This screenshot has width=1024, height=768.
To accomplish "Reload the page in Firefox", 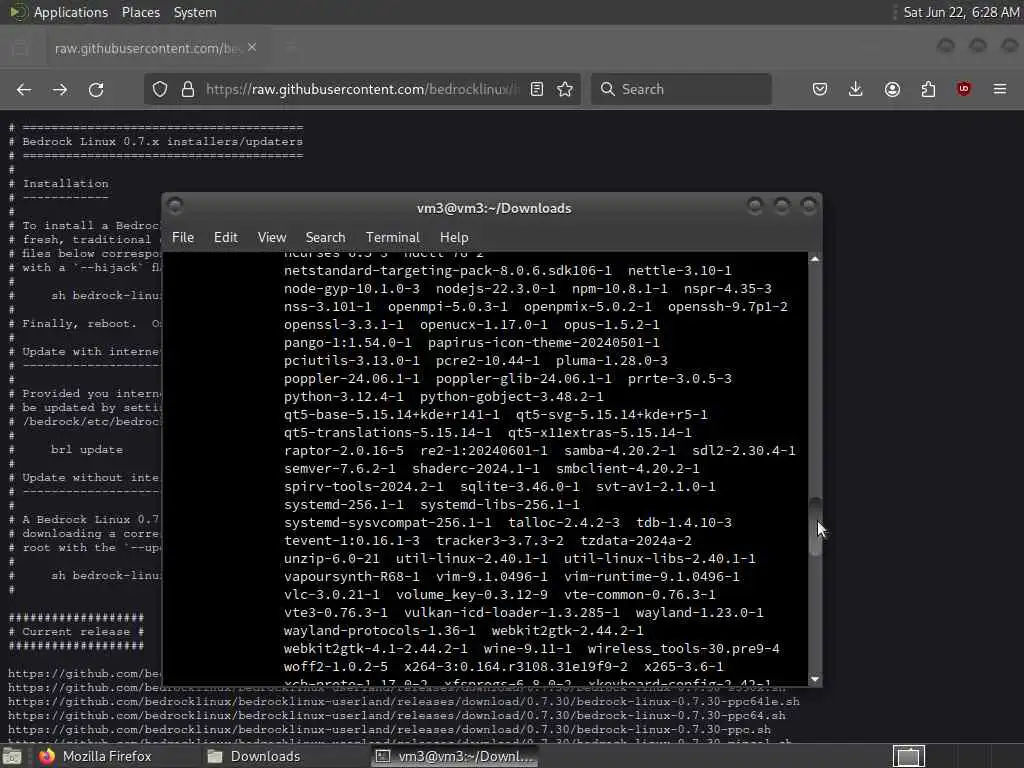I will click(96, 89).
